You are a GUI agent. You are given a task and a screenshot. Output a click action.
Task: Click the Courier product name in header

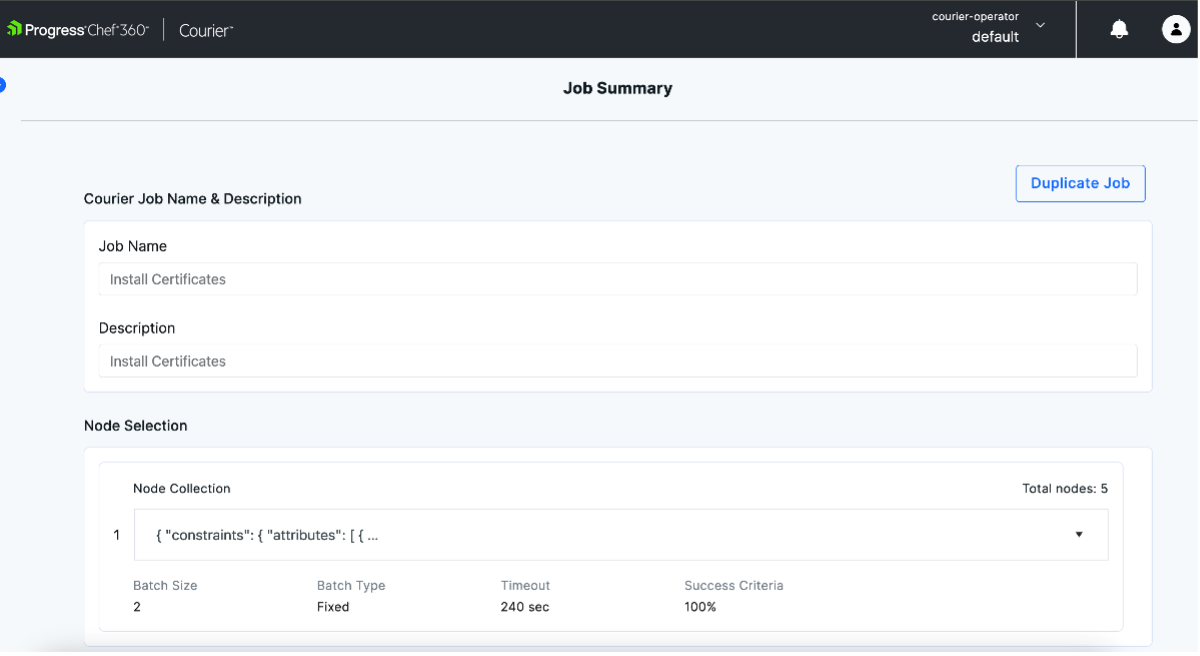(206, 30)
